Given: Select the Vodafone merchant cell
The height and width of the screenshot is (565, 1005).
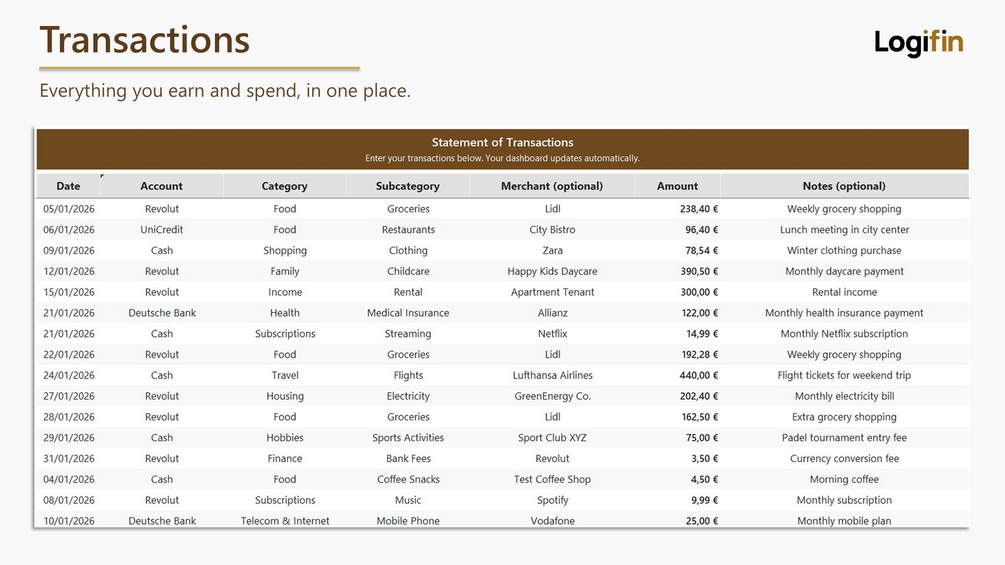Looking at the screenshot, I should (552, 520).
